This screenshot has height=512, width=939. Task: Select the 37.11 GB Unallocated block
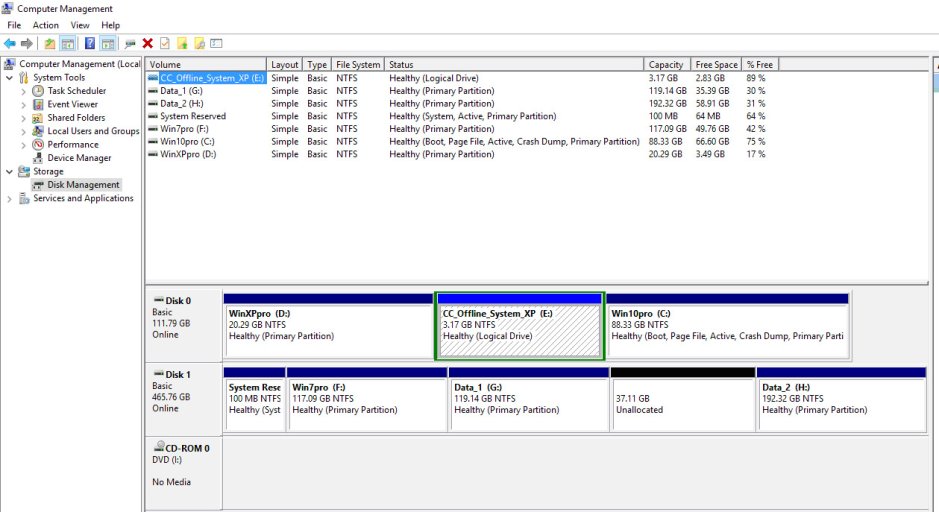coord(683,399)
